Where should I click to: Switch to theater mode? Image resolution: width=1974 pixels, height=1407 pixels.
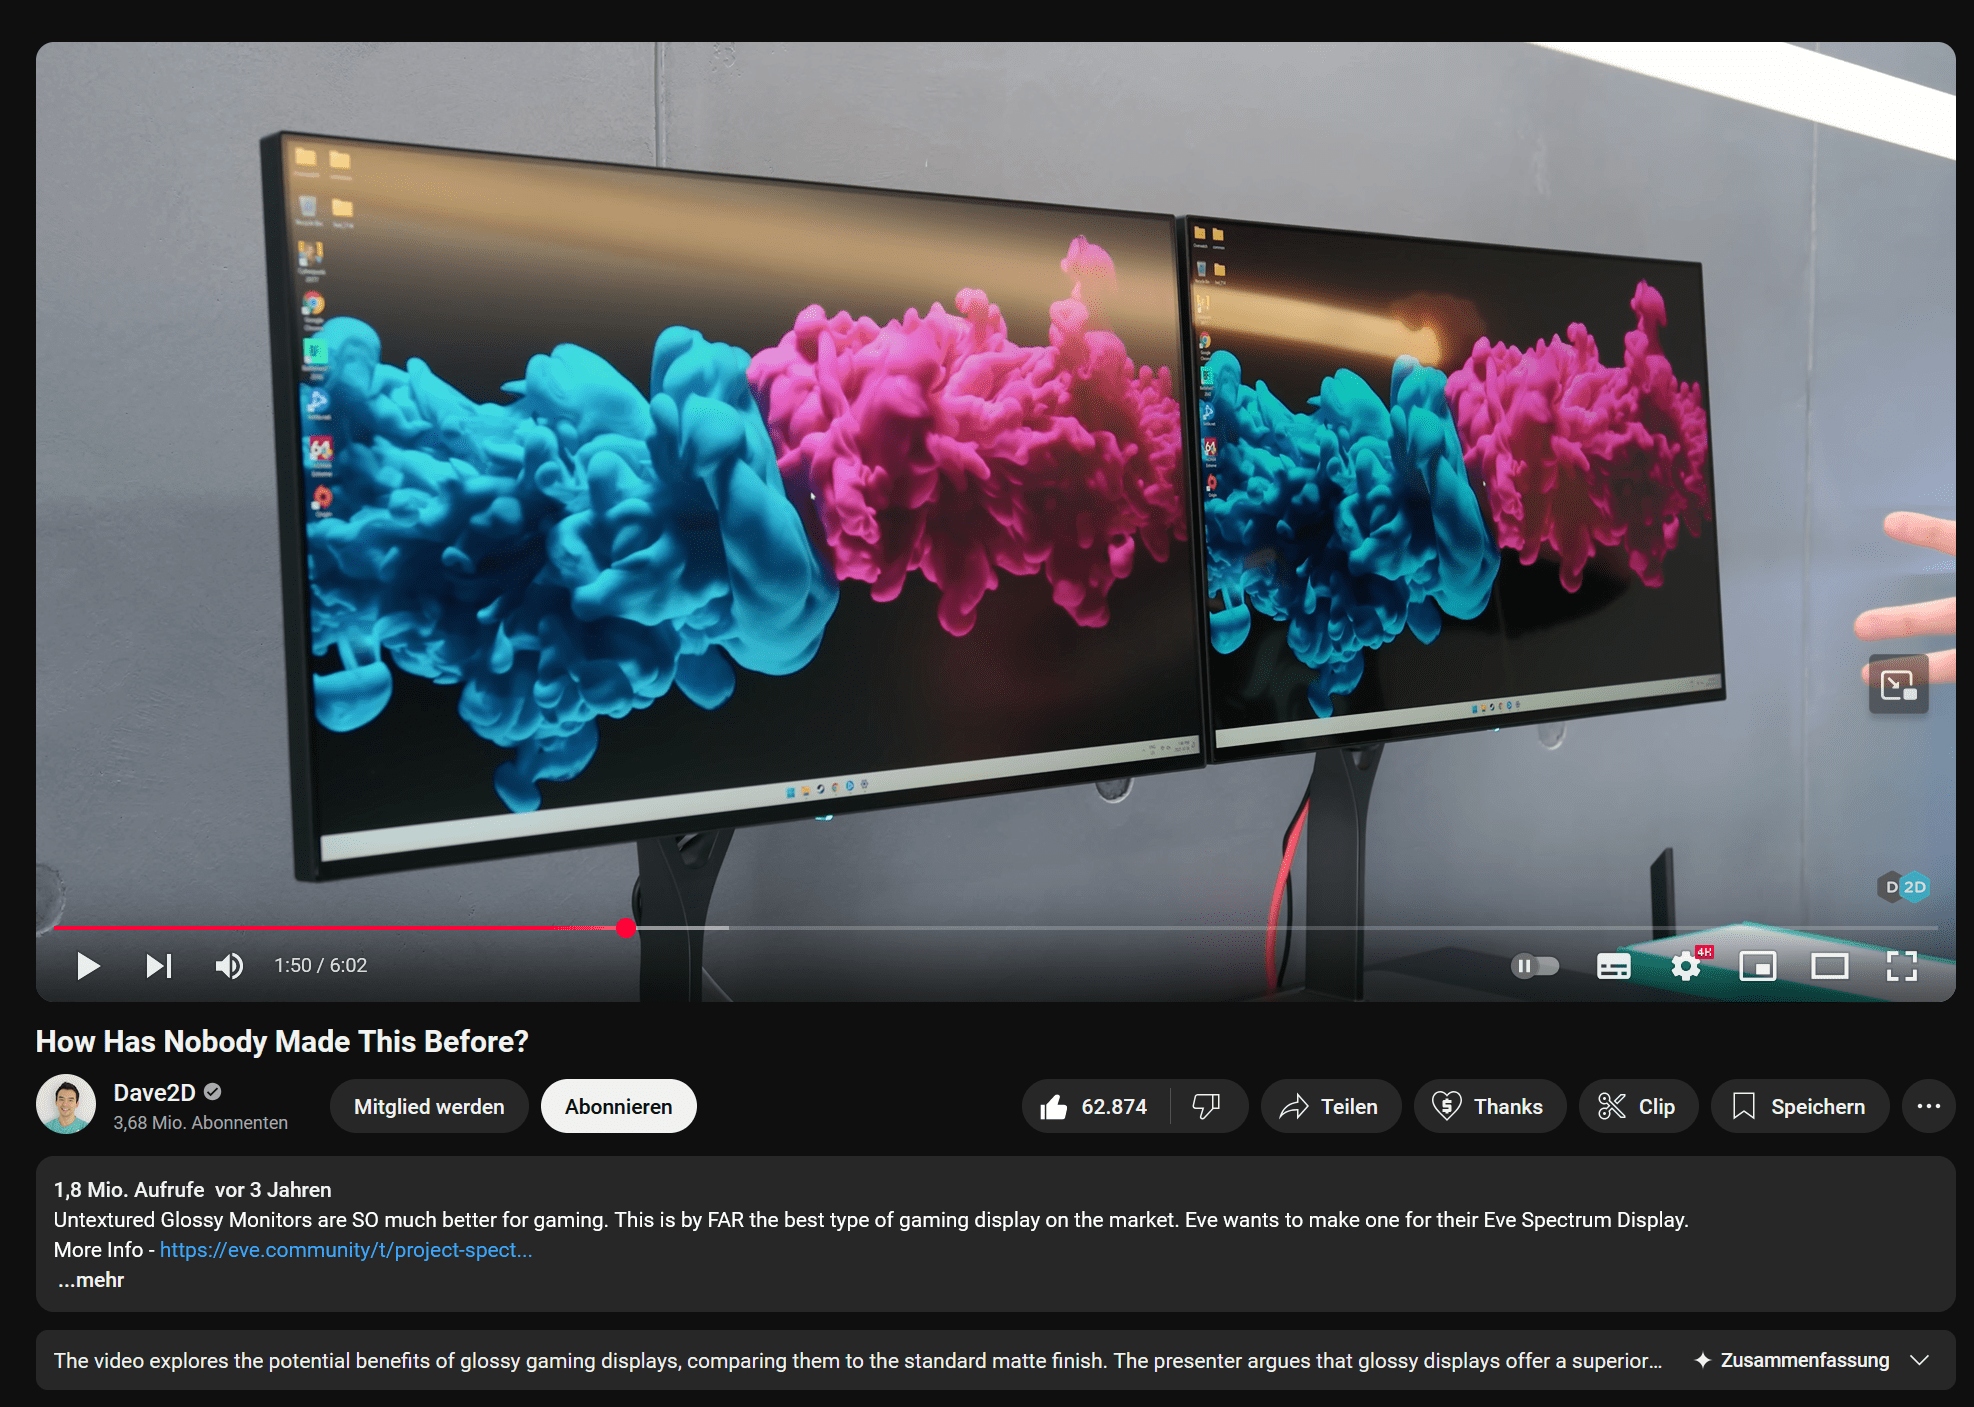click(1829, 965)
